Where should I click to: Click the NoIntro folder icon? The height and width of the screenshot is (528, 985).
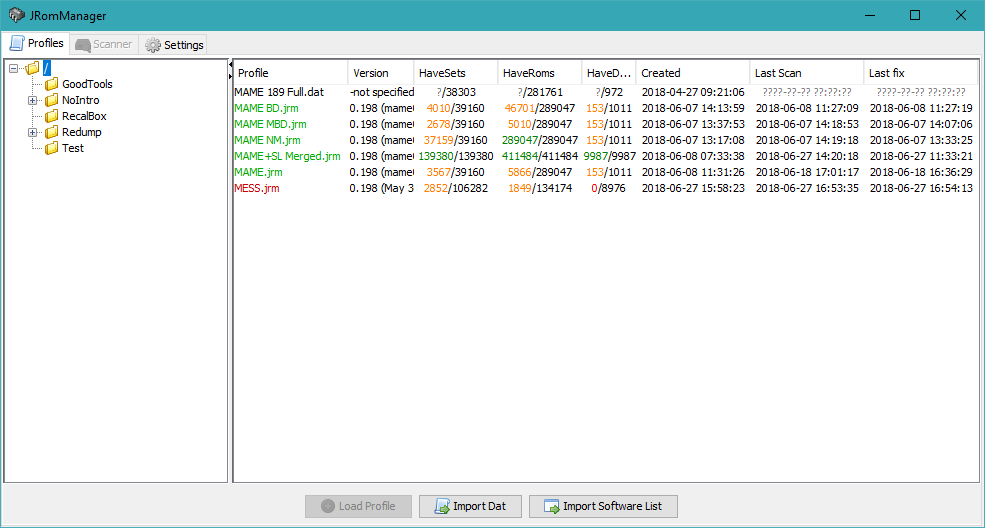(x=52, y=100)
